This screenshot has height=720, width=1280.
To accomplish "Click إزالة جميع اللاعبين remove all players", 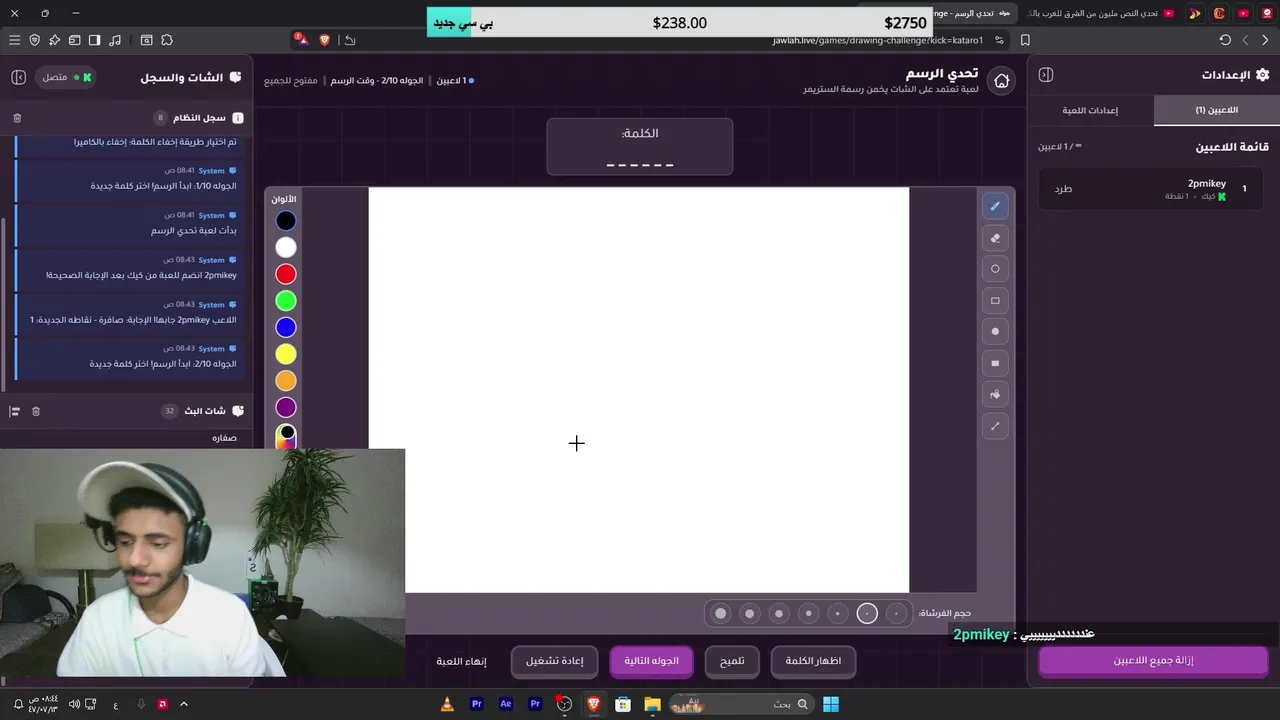I will tap(1153, 661).
